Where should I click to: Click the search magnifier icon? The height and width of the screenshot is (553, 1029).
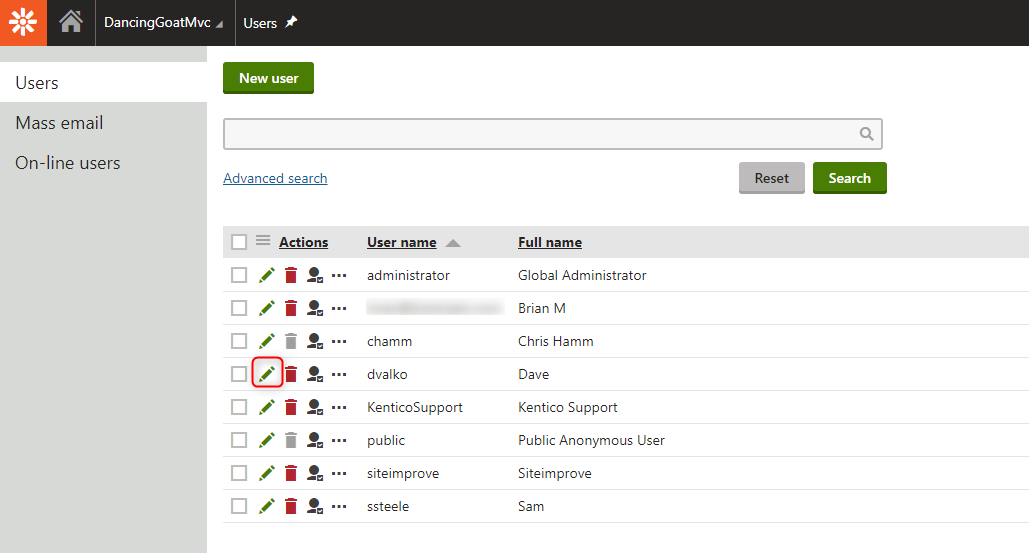coord(866,134)
